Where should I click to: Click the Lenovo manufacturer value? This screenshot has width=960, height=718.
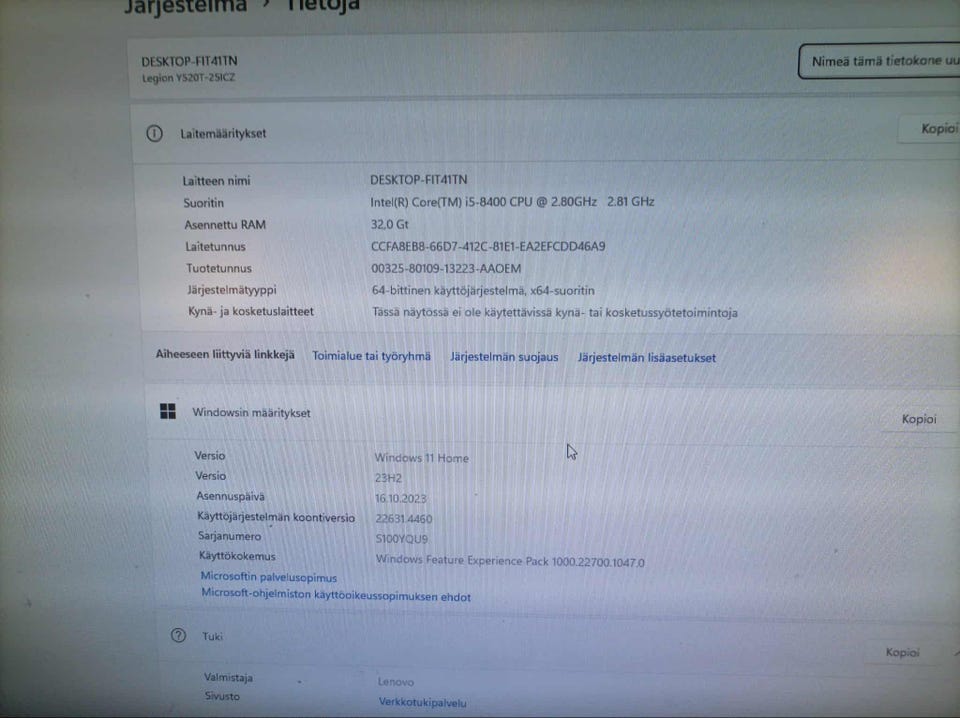tap(396, 681)
